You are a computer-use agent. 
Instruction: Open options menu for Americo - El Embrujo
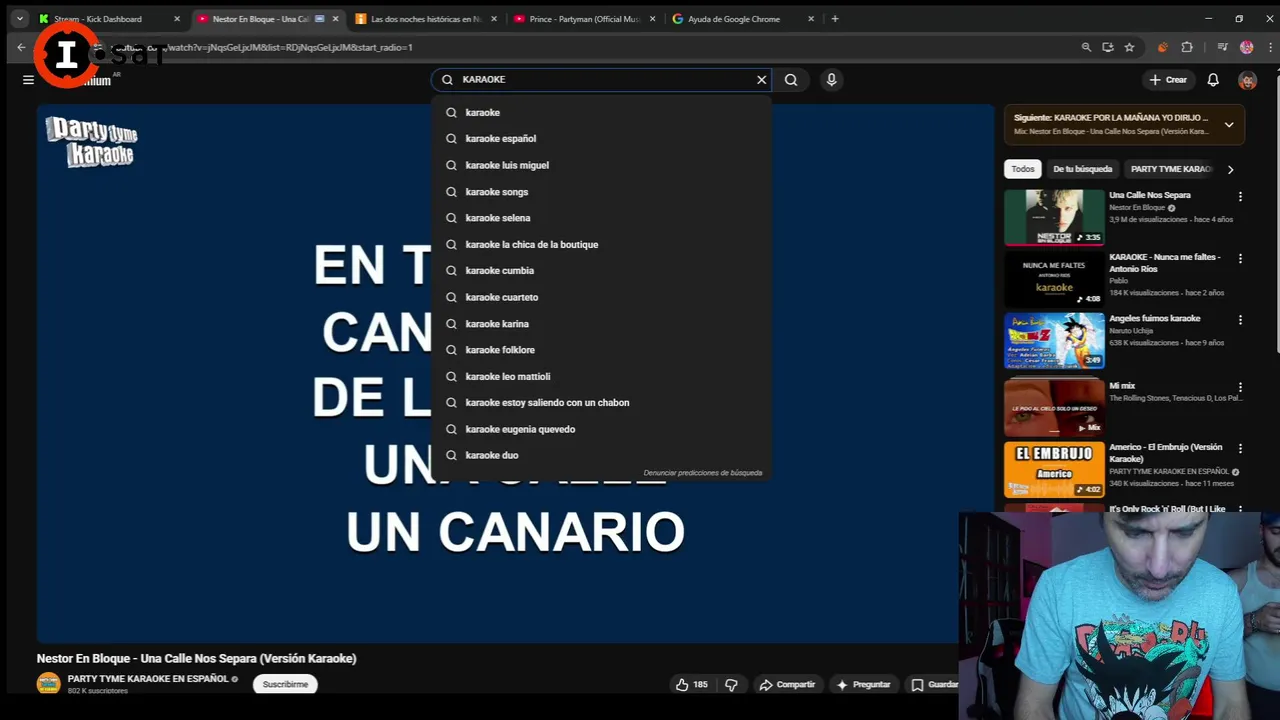click(1240, 449)
